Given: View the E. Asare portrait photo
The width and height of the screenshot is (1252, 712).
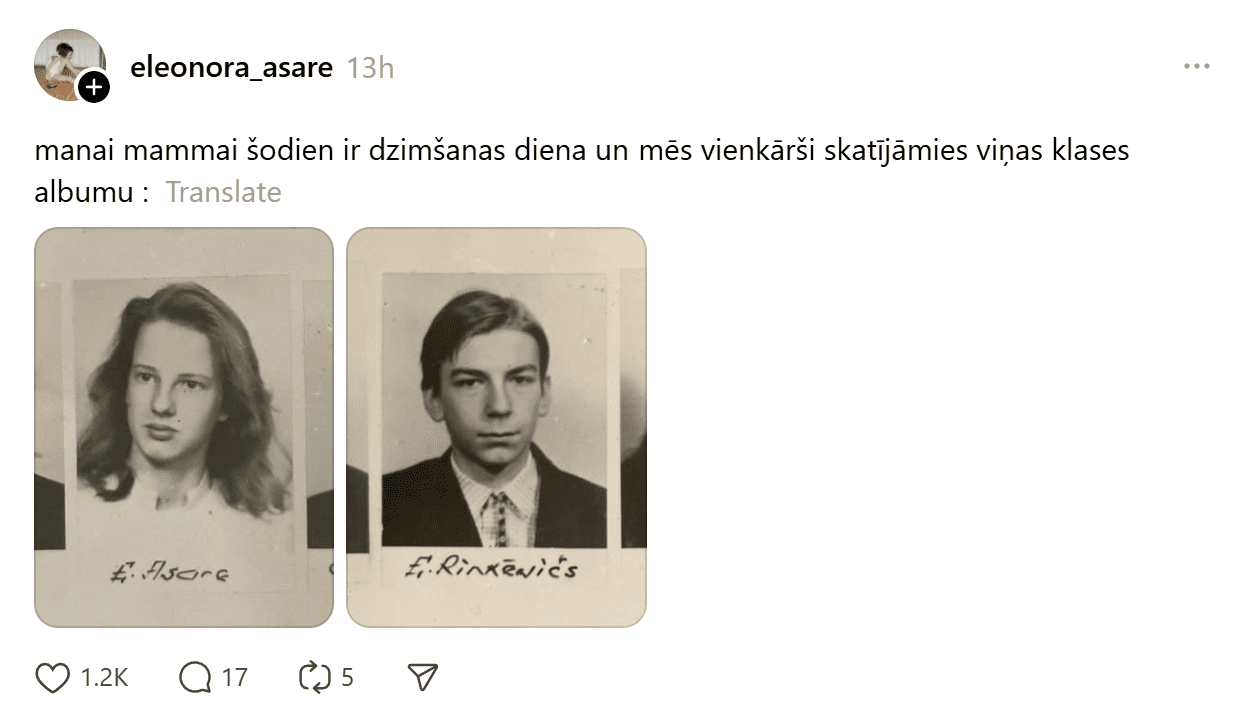Looking at the screenshot, I should click(184, 427).
